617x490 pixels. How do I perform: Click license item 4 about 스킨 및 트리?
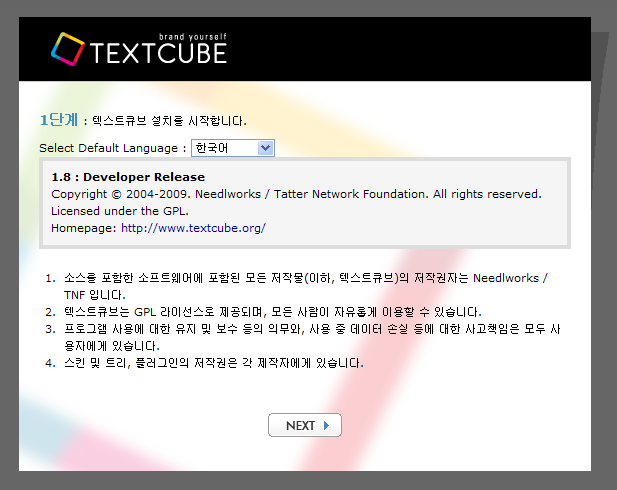pos(214,363)
